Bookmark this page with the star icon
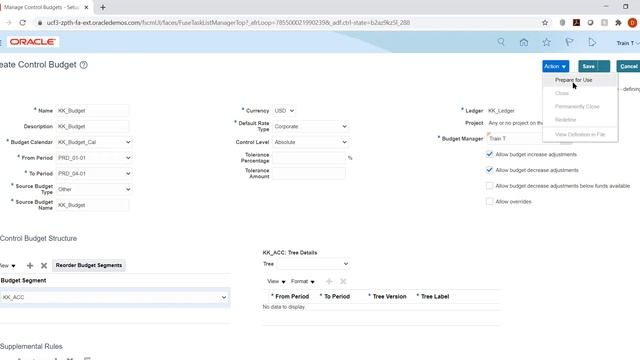This screenshot has width=640, height=360. pos(545,23)
